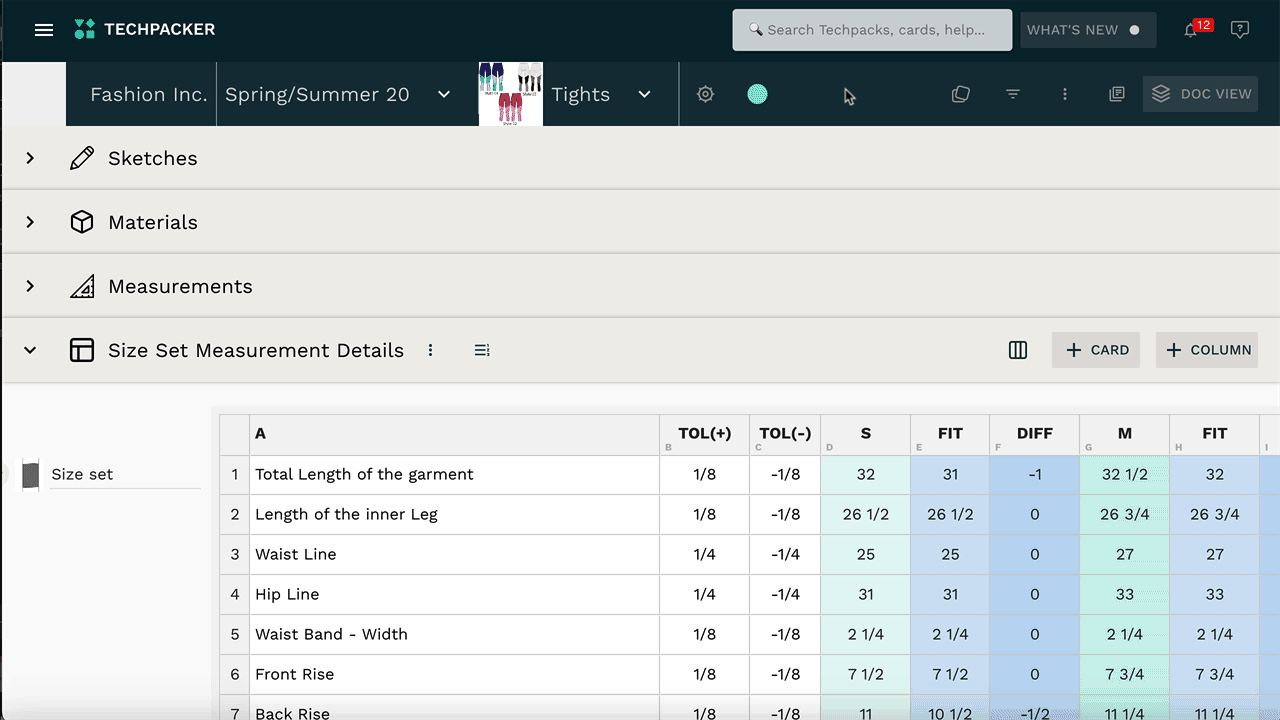1280x720 pixels.
Task: Click the teal status circle
Action: click(757, 94)
